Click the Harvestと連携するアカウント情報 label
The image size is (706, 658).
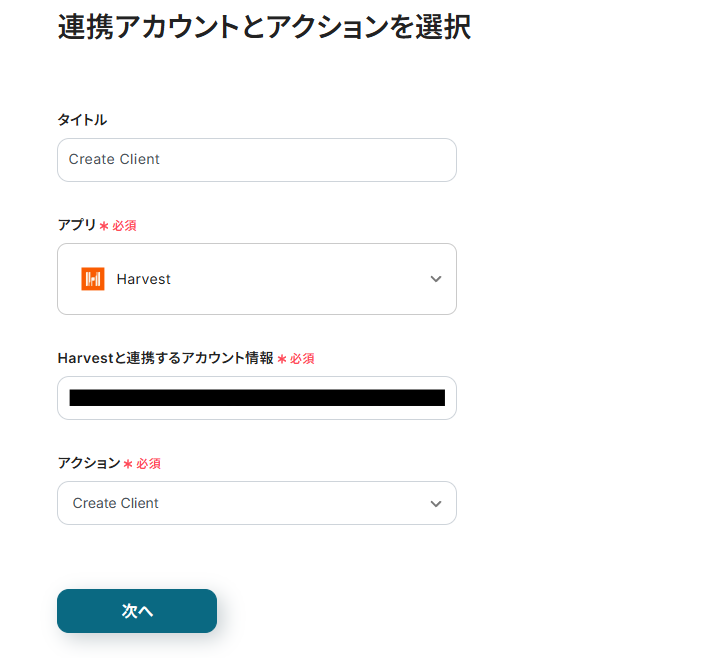pos(165,358)
